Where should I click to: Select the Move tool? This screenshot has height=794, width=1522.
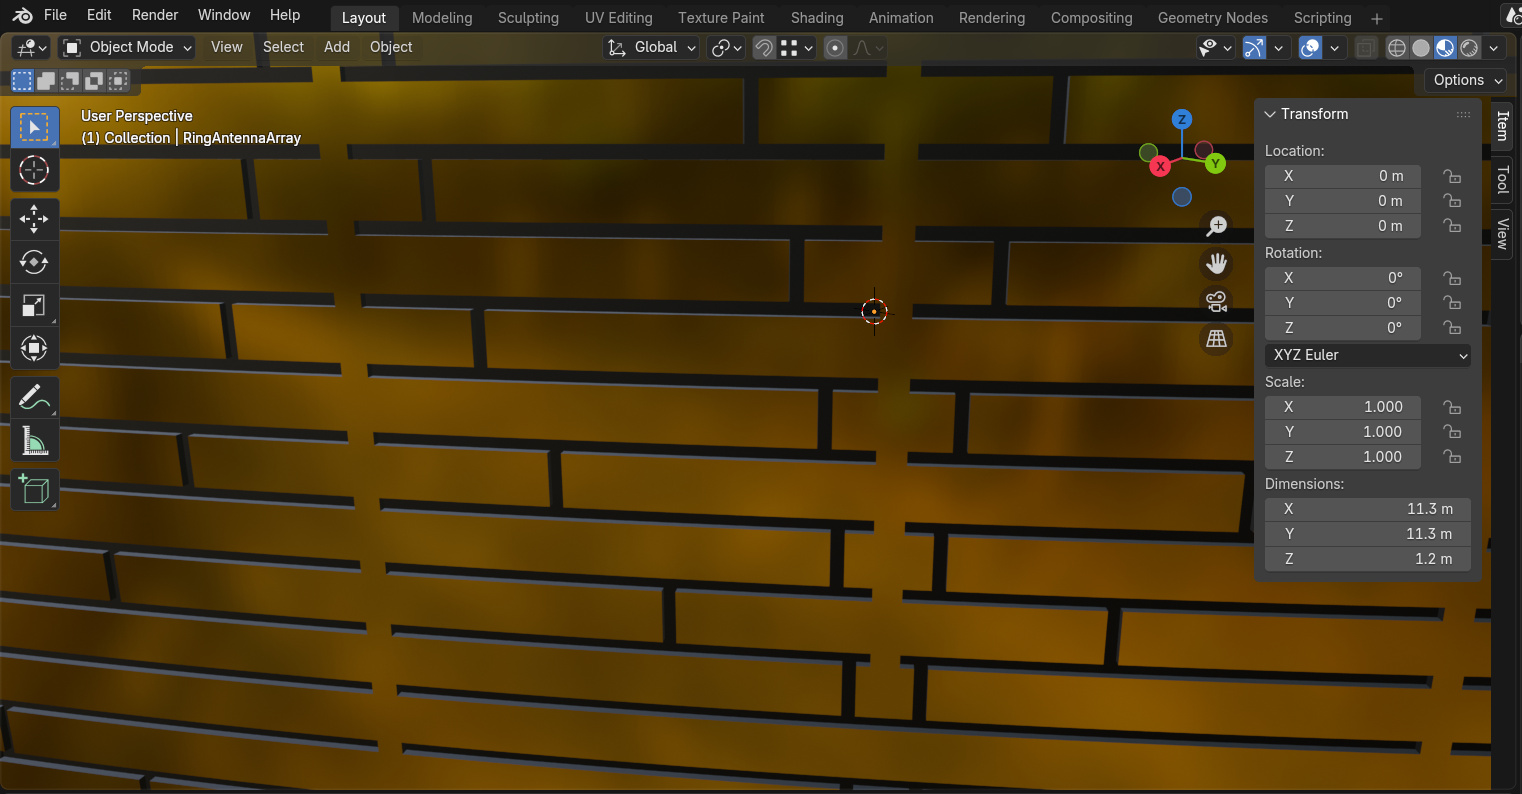pos(34,218)
